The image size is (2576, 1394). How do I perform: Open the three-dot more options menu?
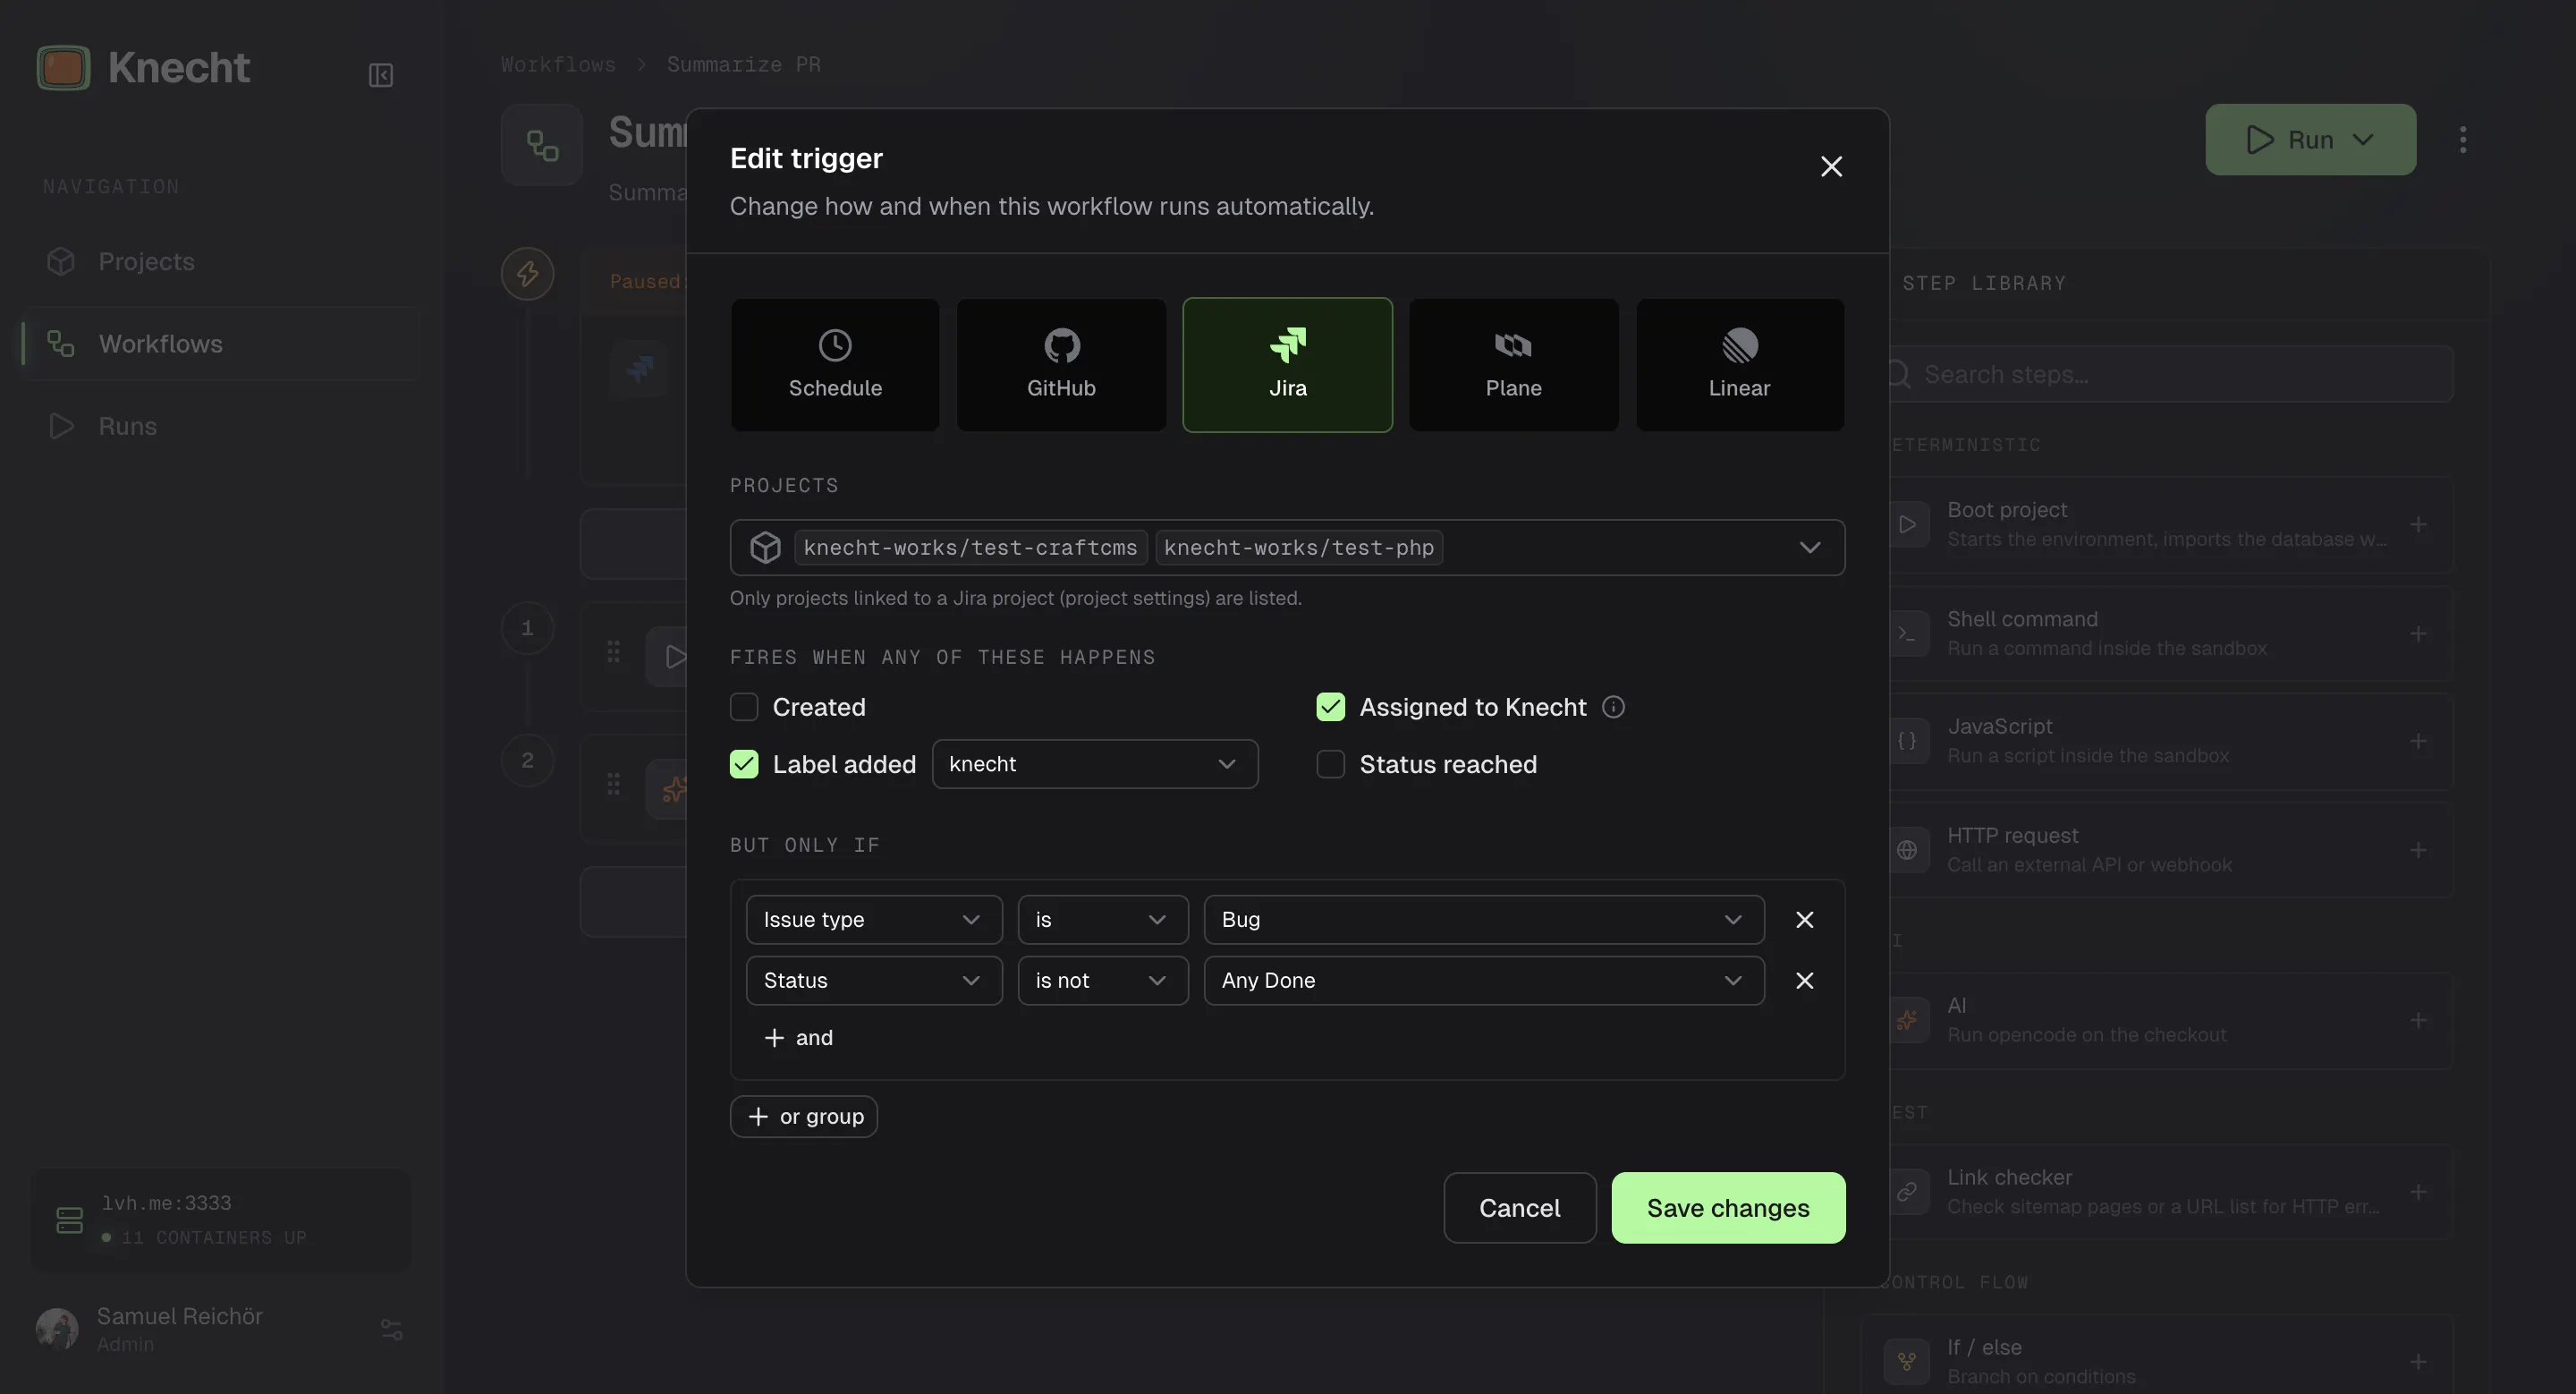[x=2463, y=139]
